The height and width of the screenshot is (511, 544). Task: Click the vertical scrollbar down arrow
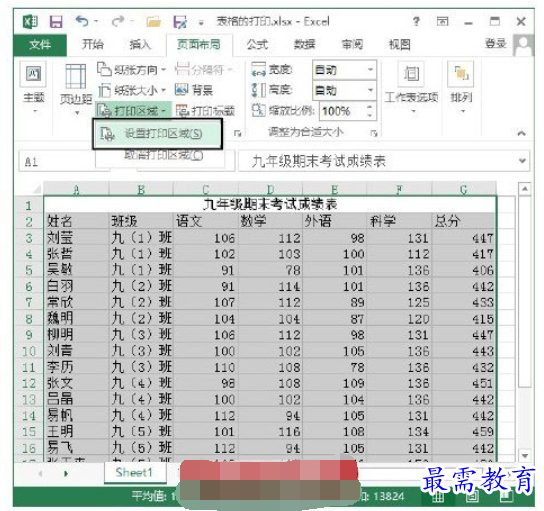525,455
